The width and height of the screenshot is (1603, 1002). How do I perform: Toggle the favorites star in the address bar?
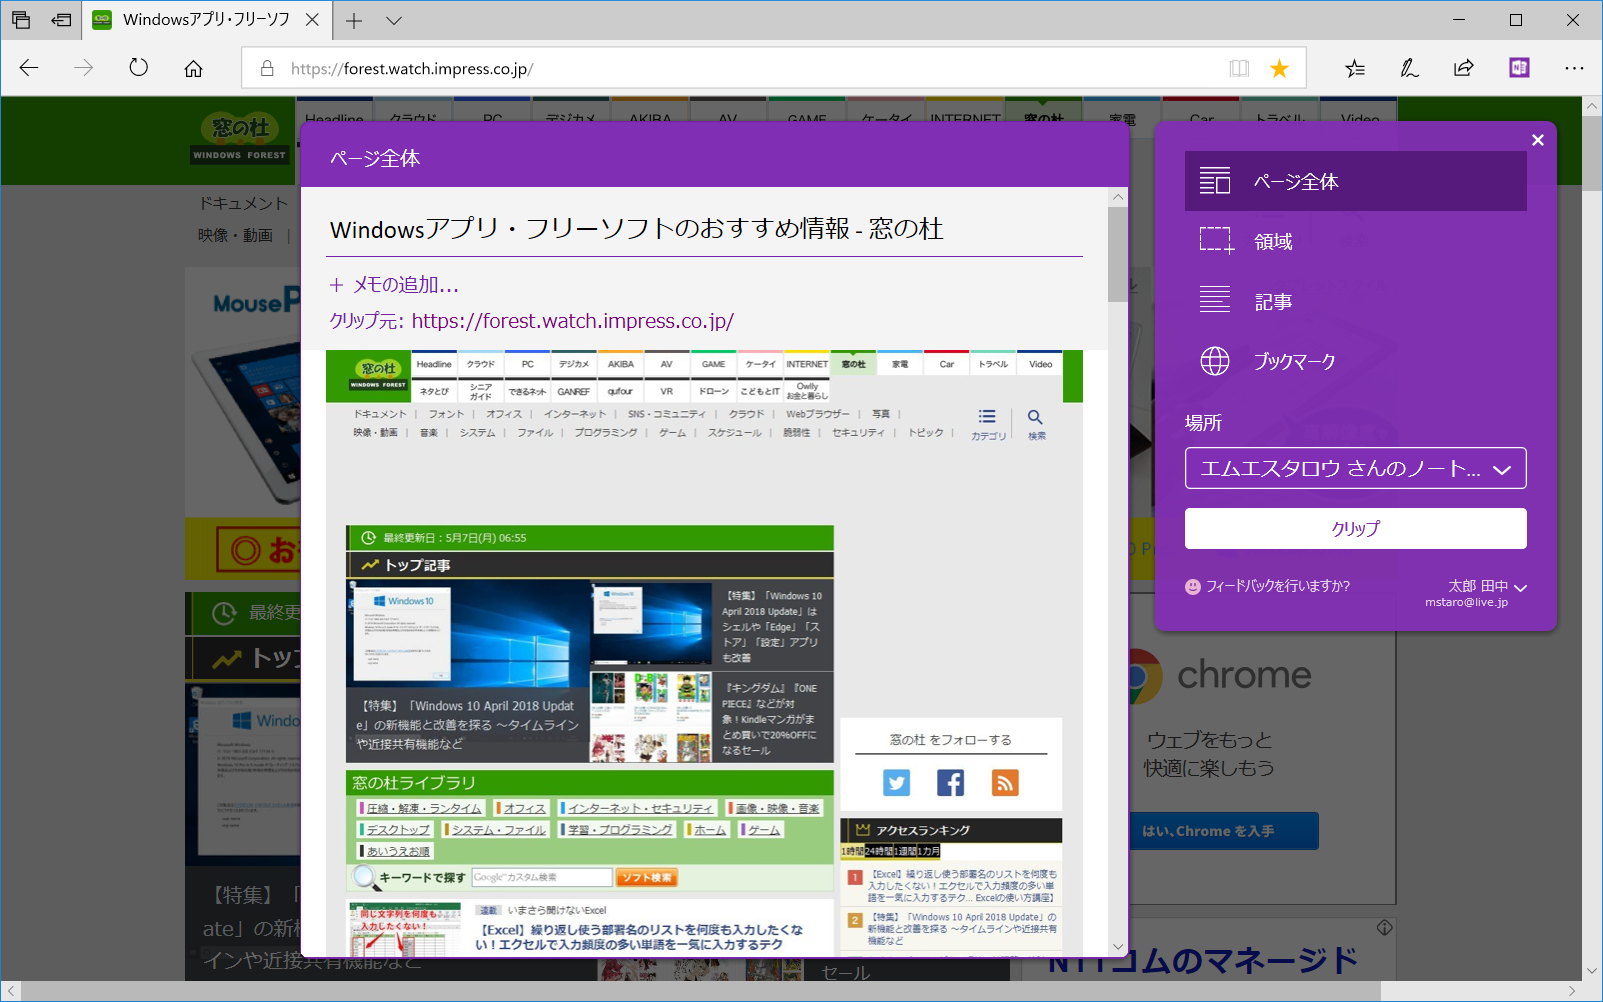[1279, 68]
